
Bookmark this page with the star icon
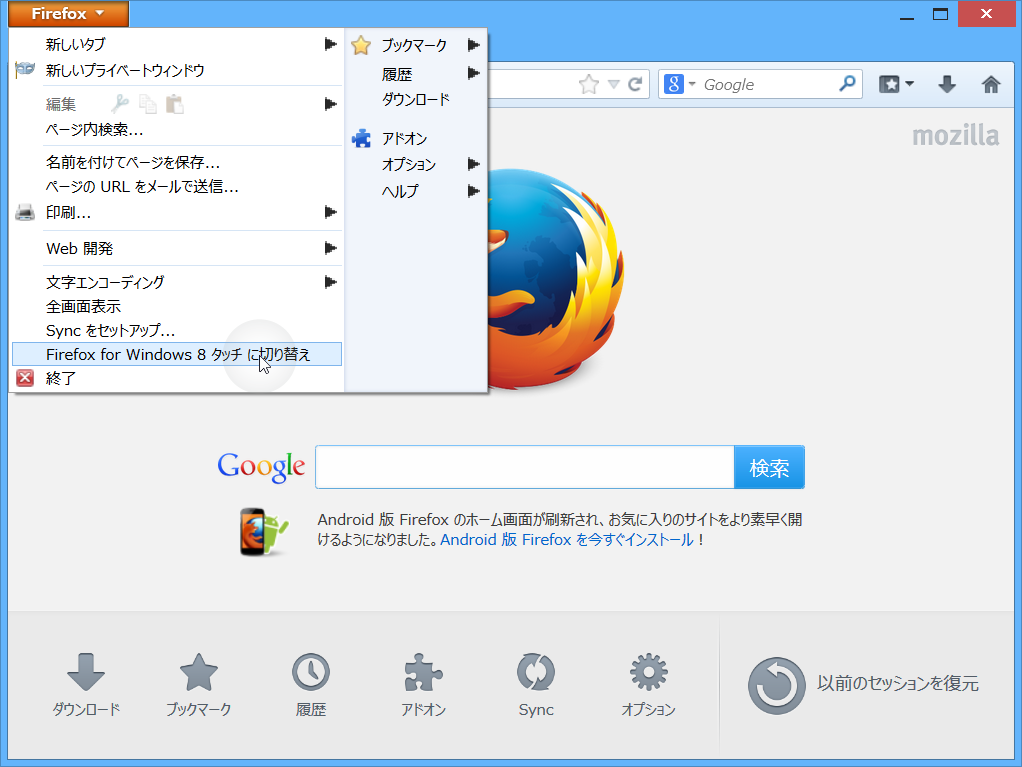click(591, 84)
